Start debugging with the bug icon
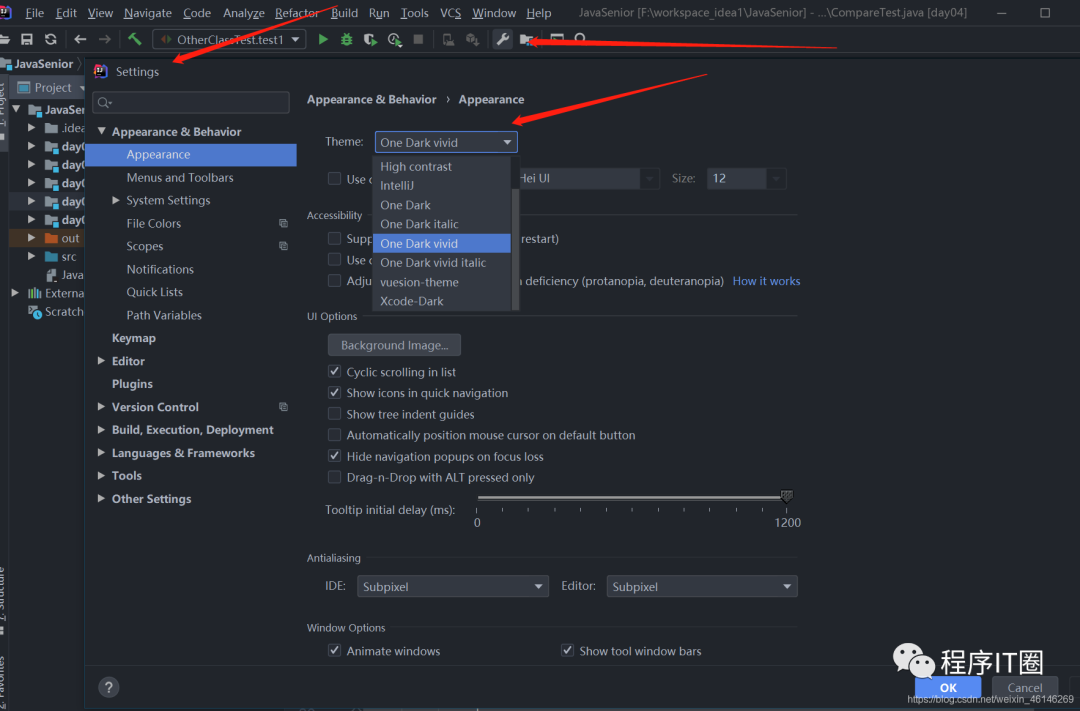Screen dimensions: 1080x711 pyautogui.click(x=346, y=39)
